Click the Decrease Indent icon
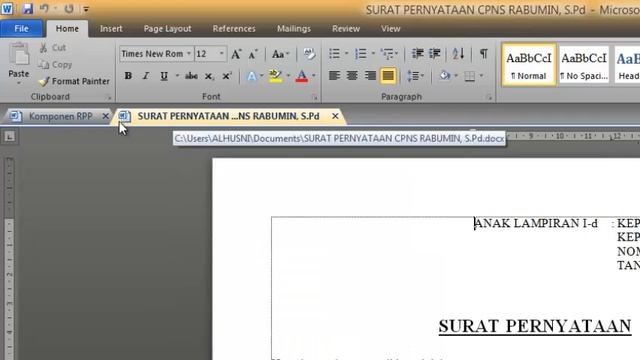Image resolution: width=640 pixels, height=360 pixels. (418, 53)
